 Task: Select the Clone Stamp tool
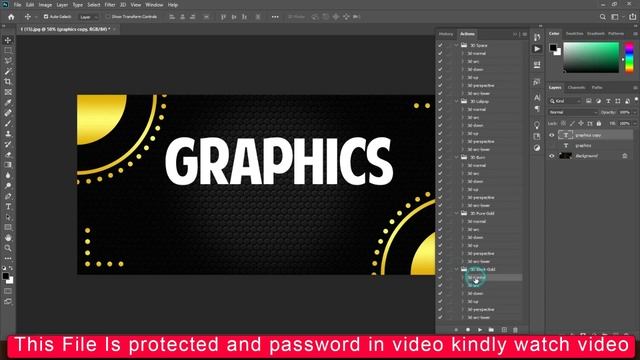8,133
